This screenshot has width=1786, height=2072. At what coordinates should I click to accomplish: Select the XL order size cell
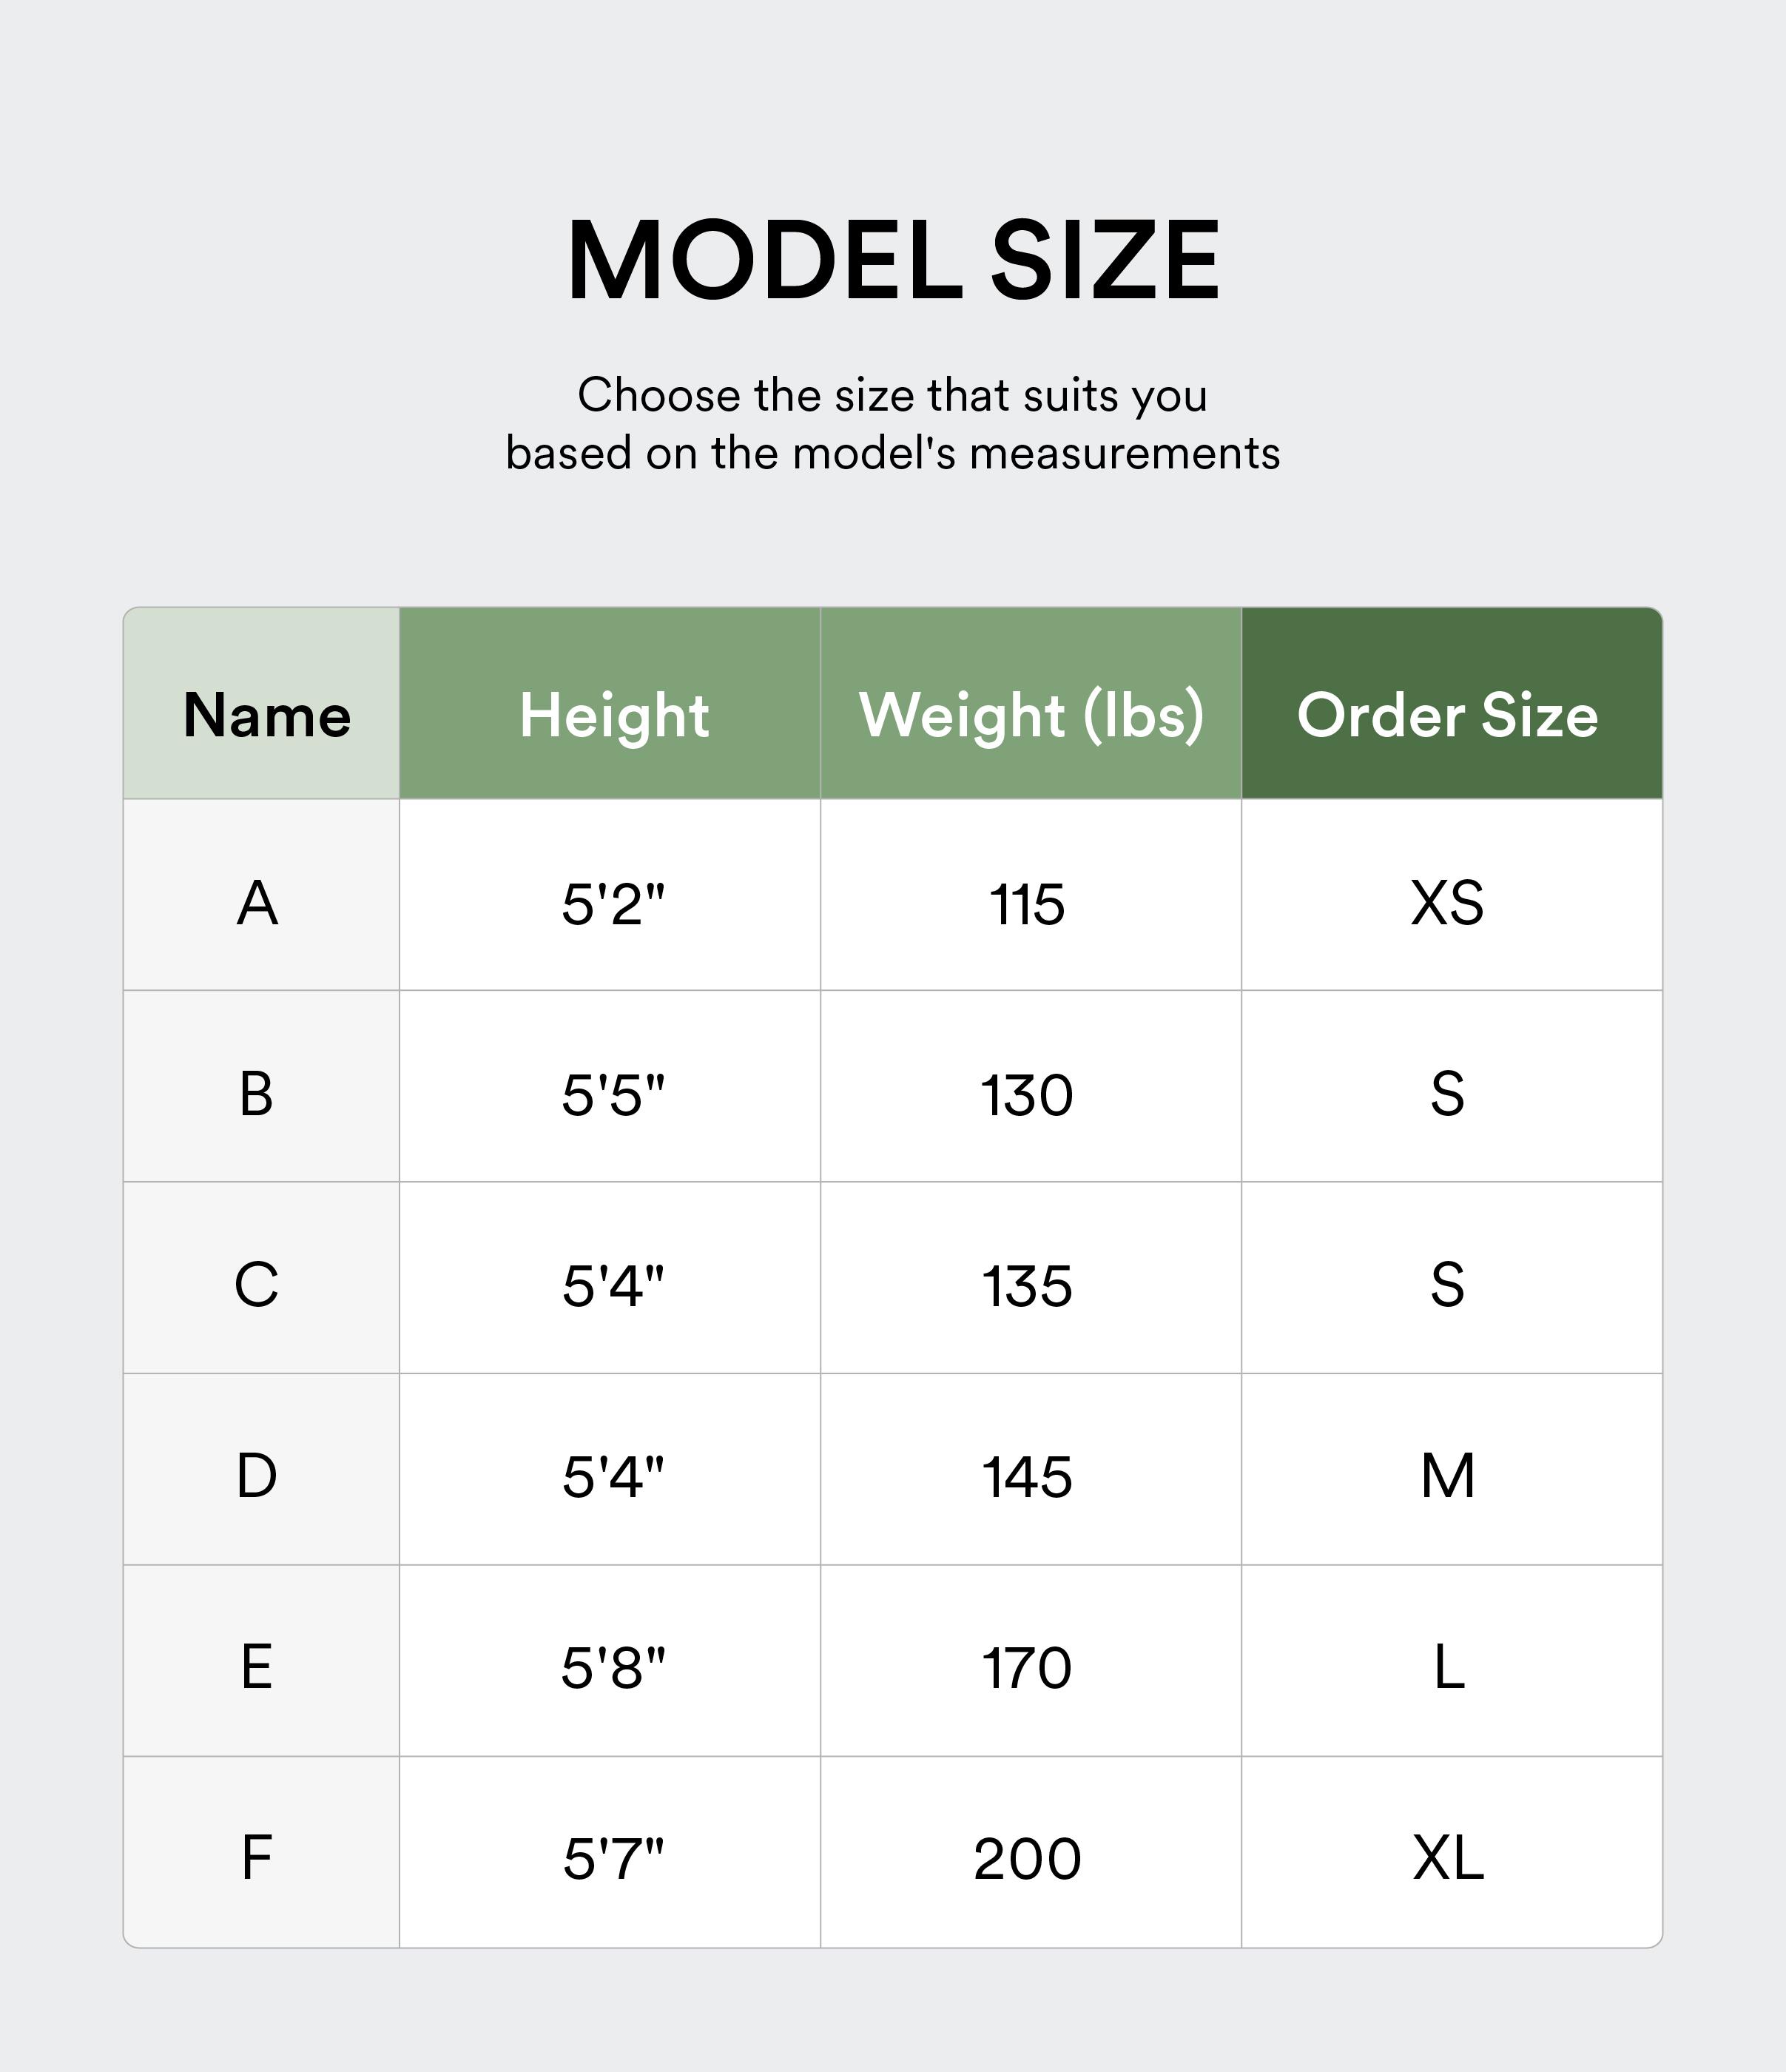pyautogui.click(x=1447, y=1858)
